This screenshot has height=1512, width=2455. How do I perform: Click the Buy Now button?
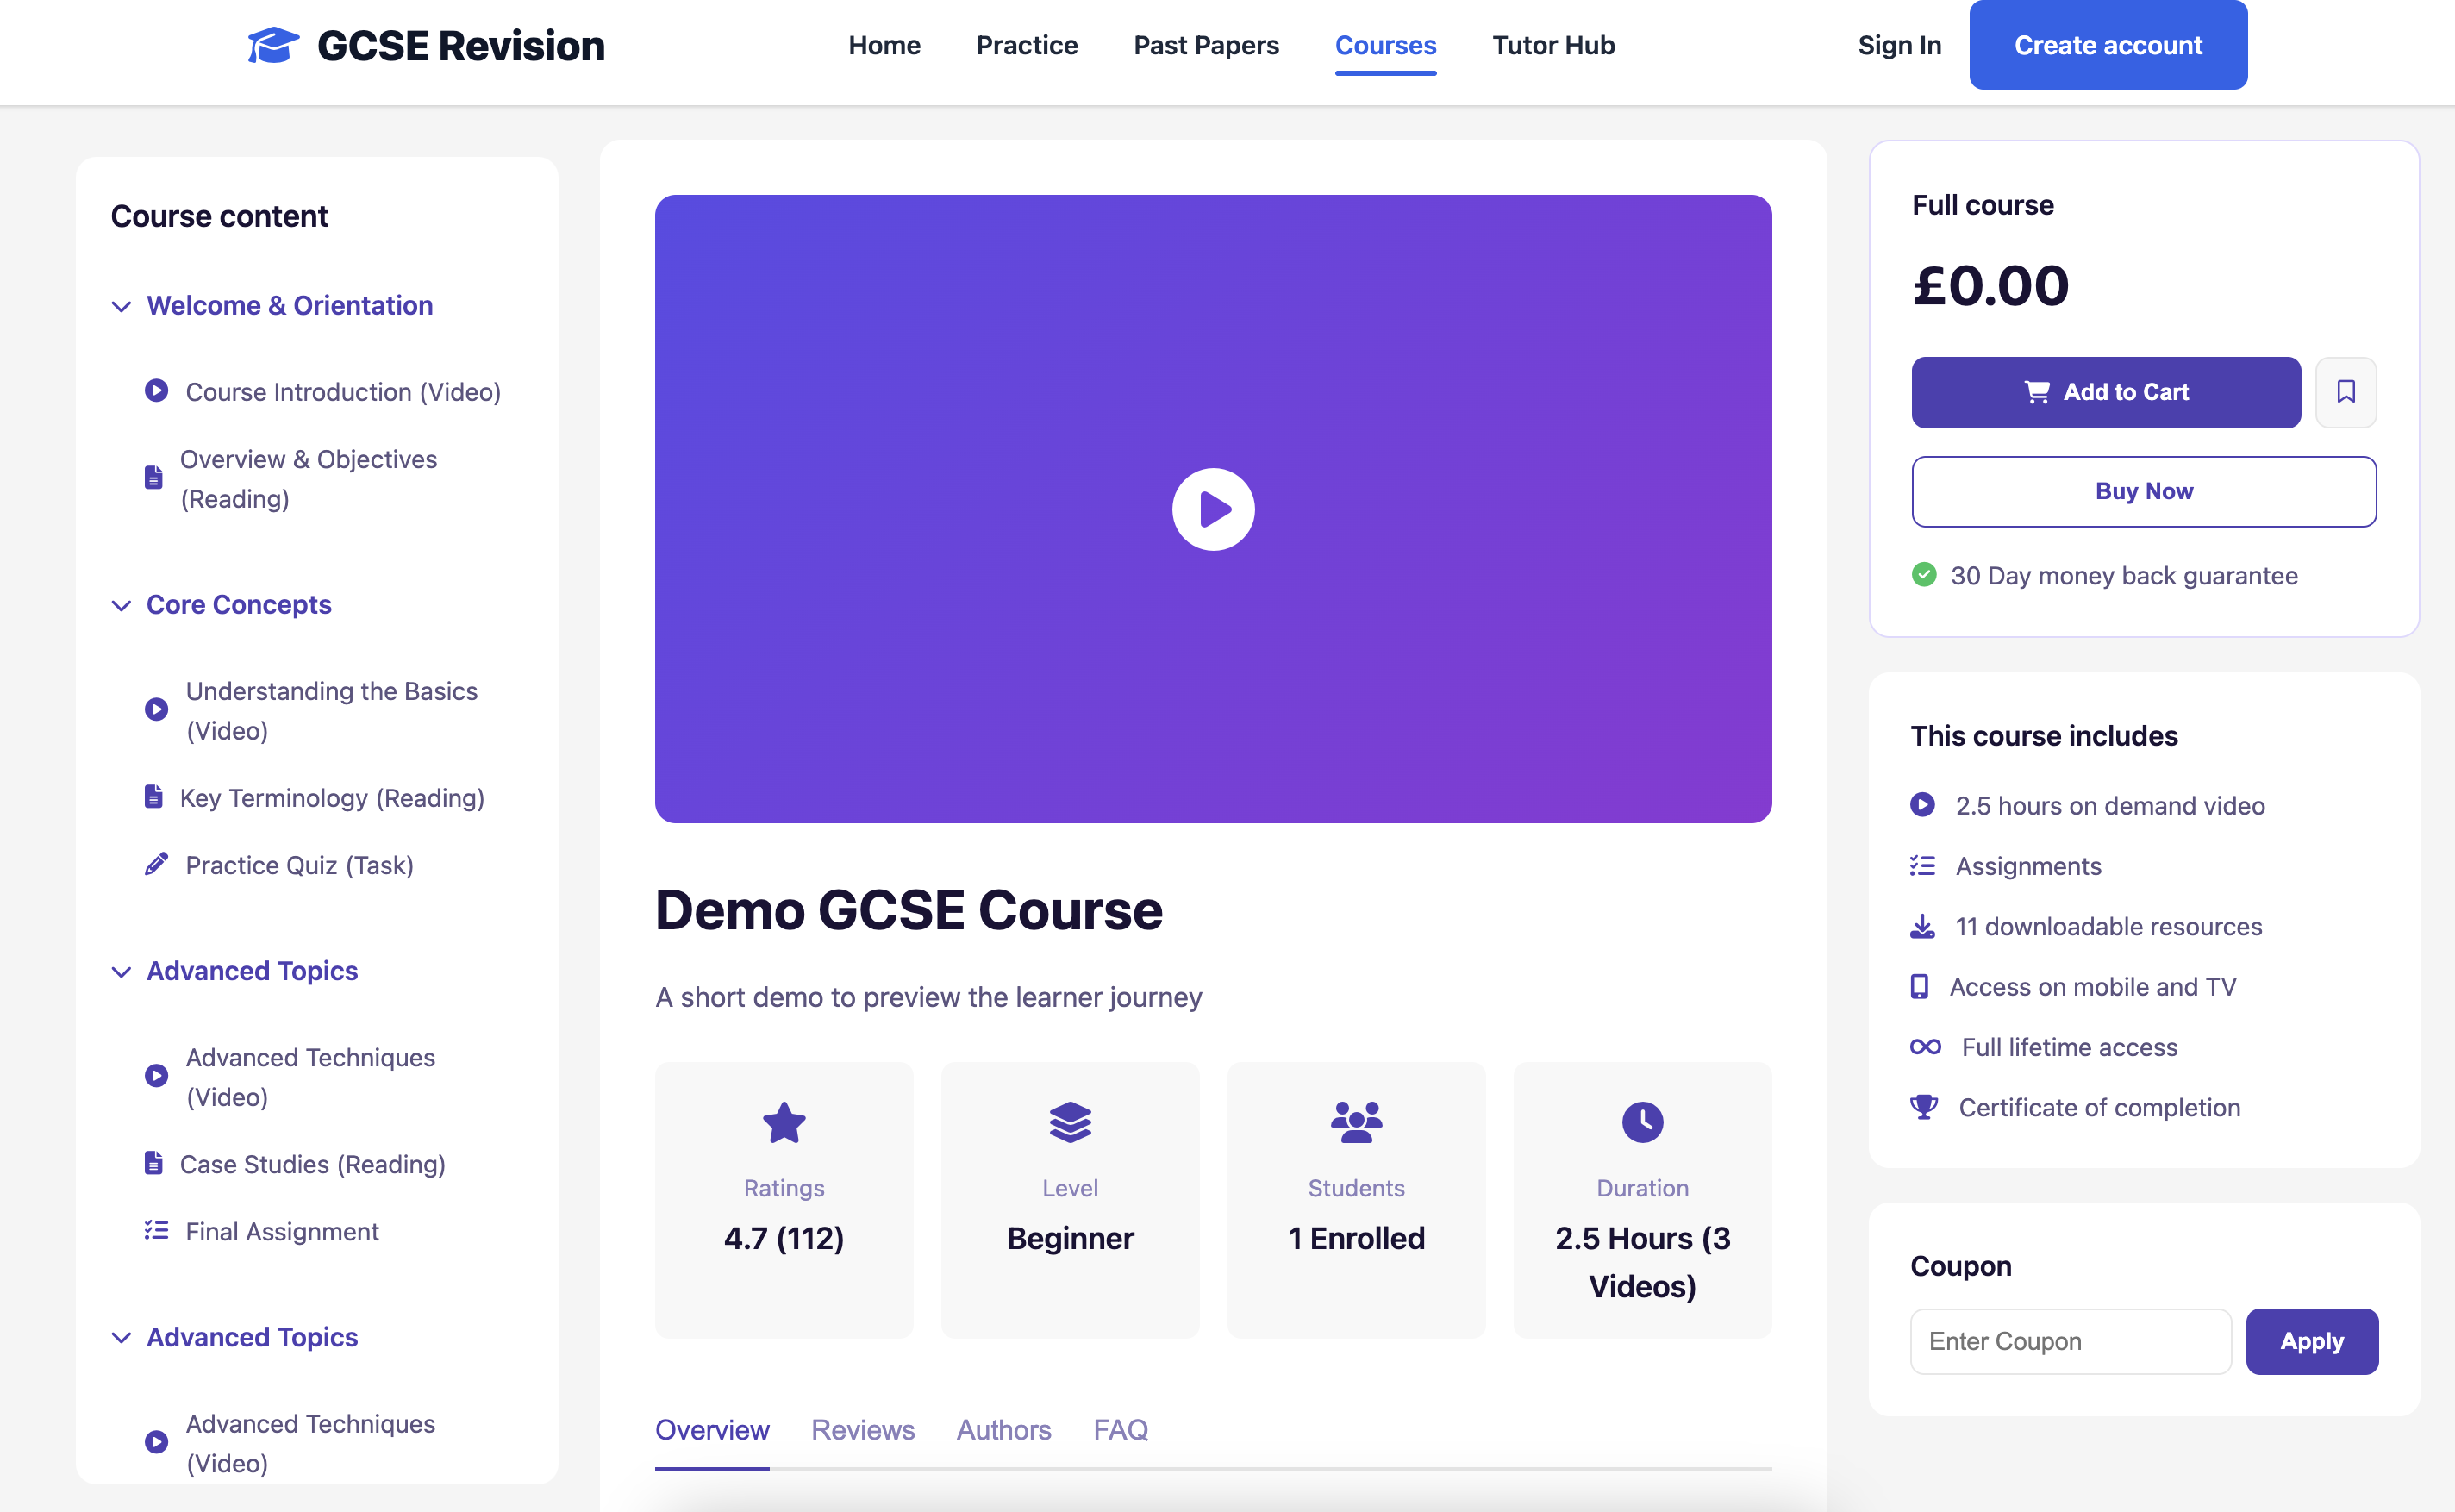[2143, 491]
